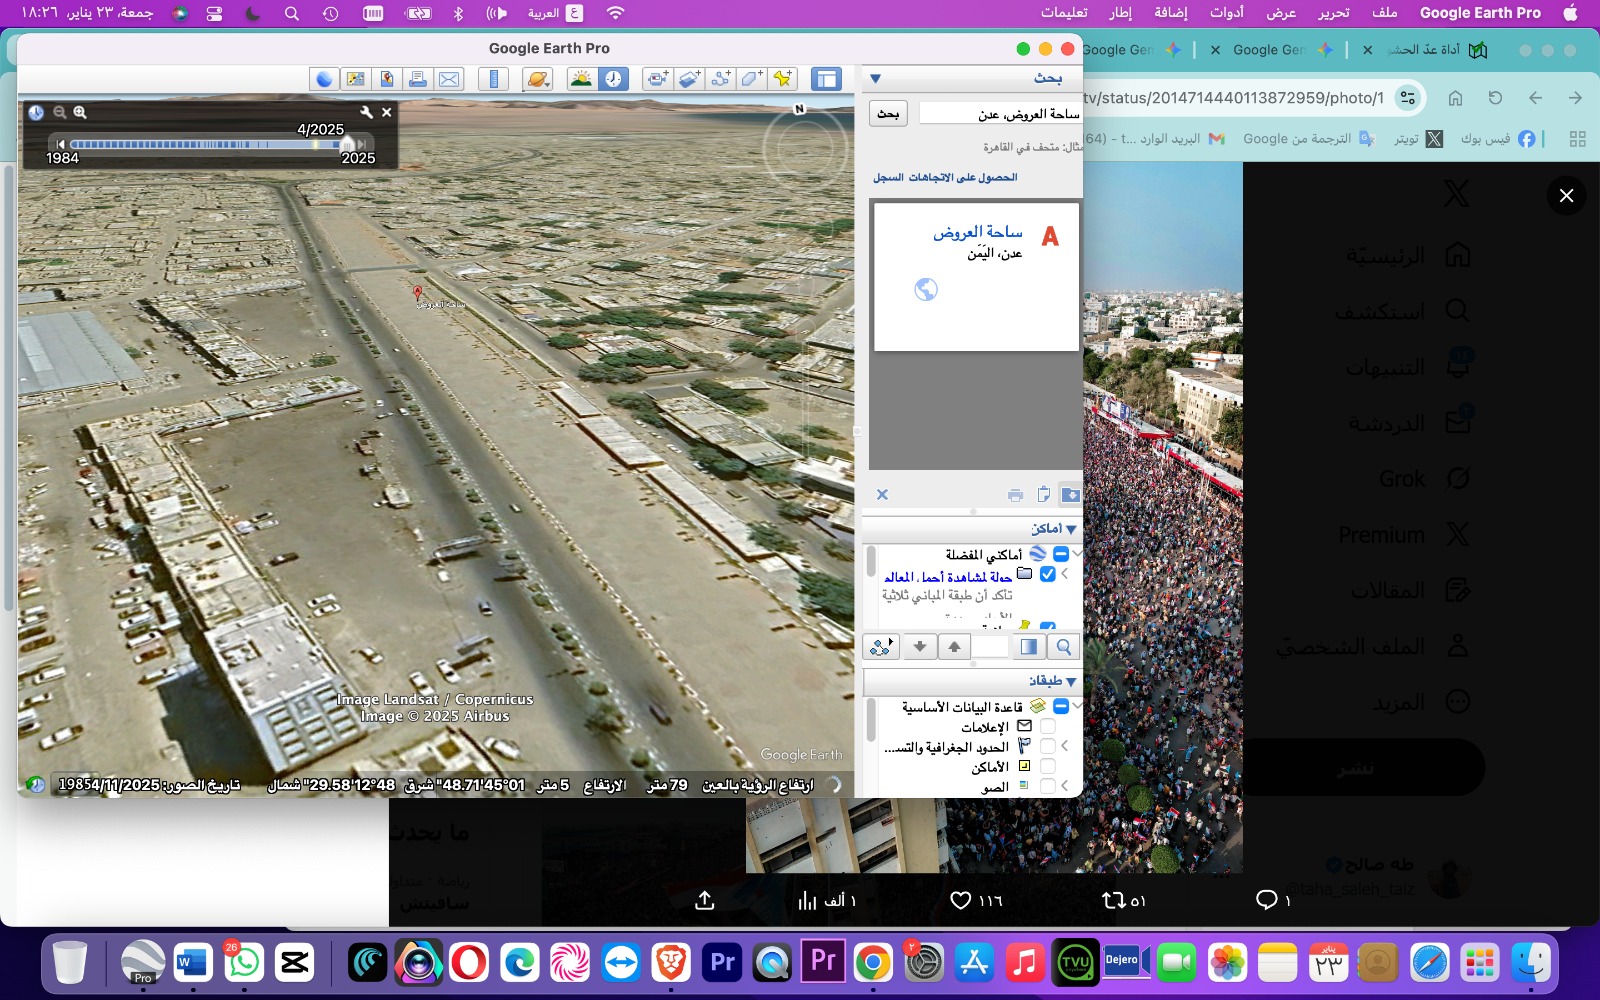
Task: Uncheck the sightseeing tour folder checkbox
Action: [x=1048, y=575]
